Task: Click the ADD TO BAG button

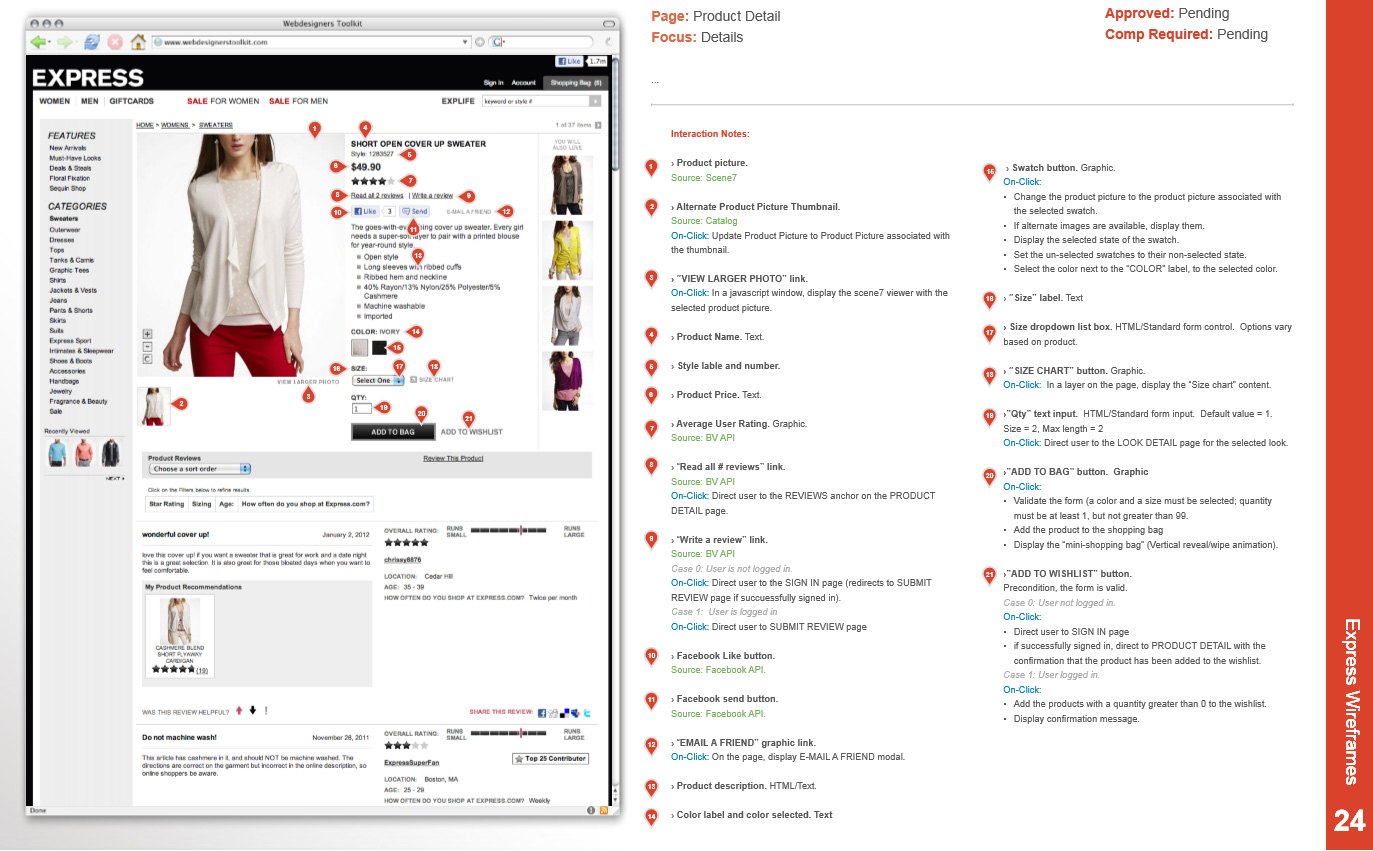Action: (x=393, y=432)
